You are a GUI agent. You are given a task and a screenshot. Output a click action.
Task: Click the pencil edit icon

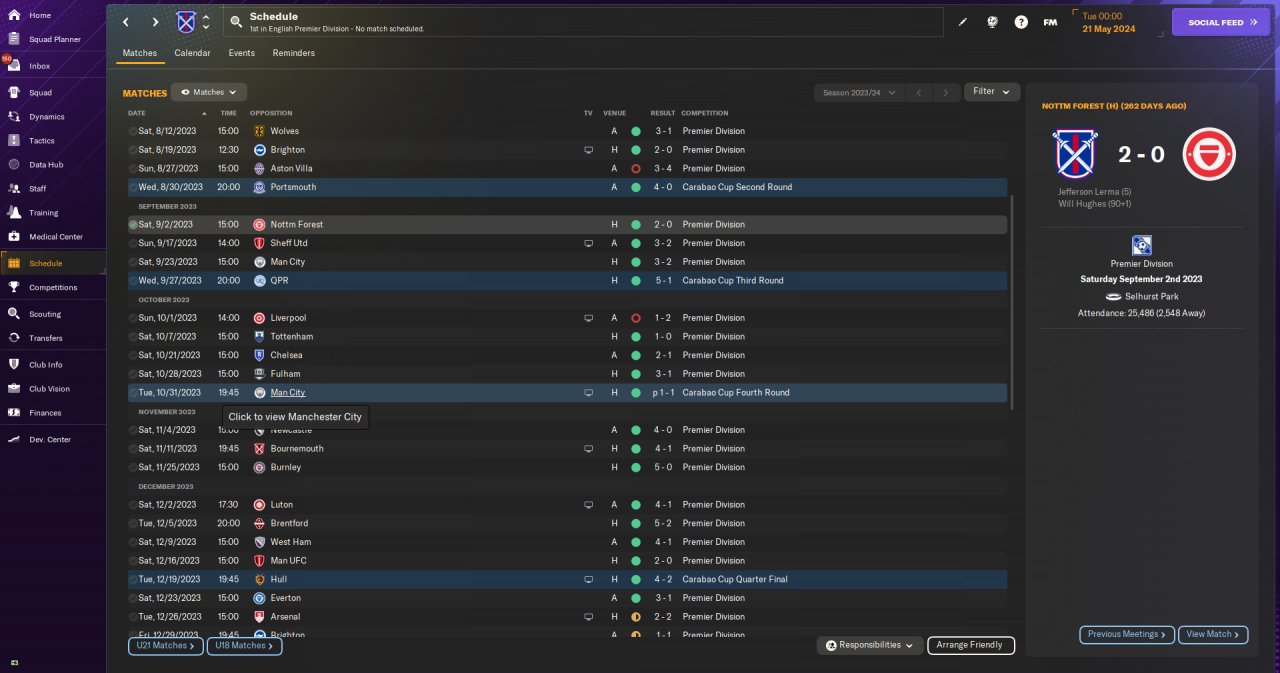click(963, 22)
